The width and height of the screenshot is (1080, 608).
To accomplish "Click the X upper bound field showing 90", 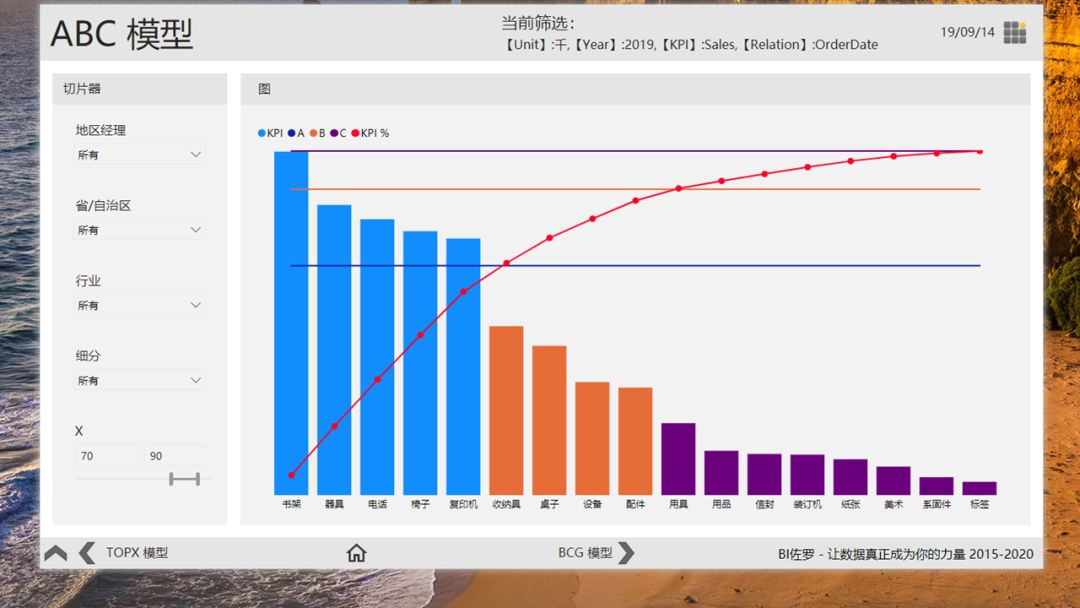I will [175, 456].
